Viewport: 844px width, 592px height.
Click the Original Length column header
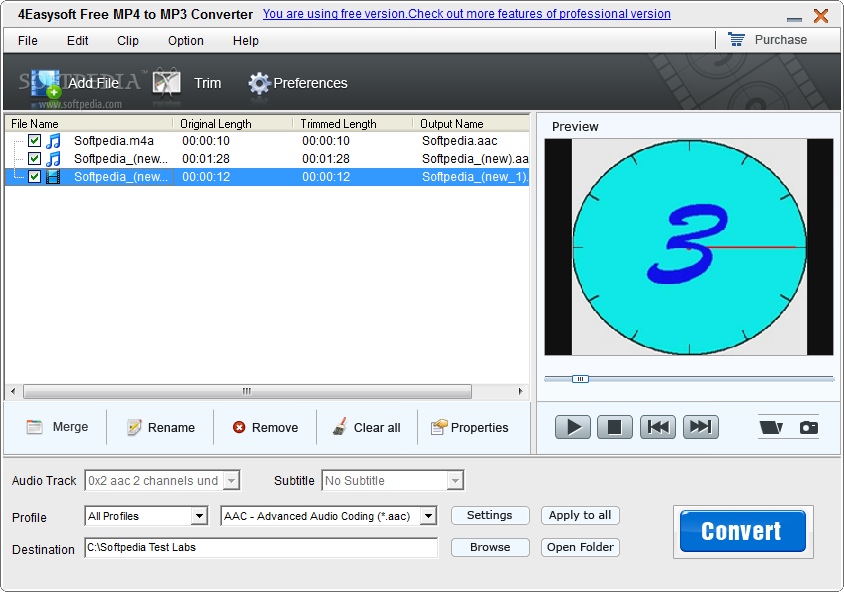coord(233,124)
